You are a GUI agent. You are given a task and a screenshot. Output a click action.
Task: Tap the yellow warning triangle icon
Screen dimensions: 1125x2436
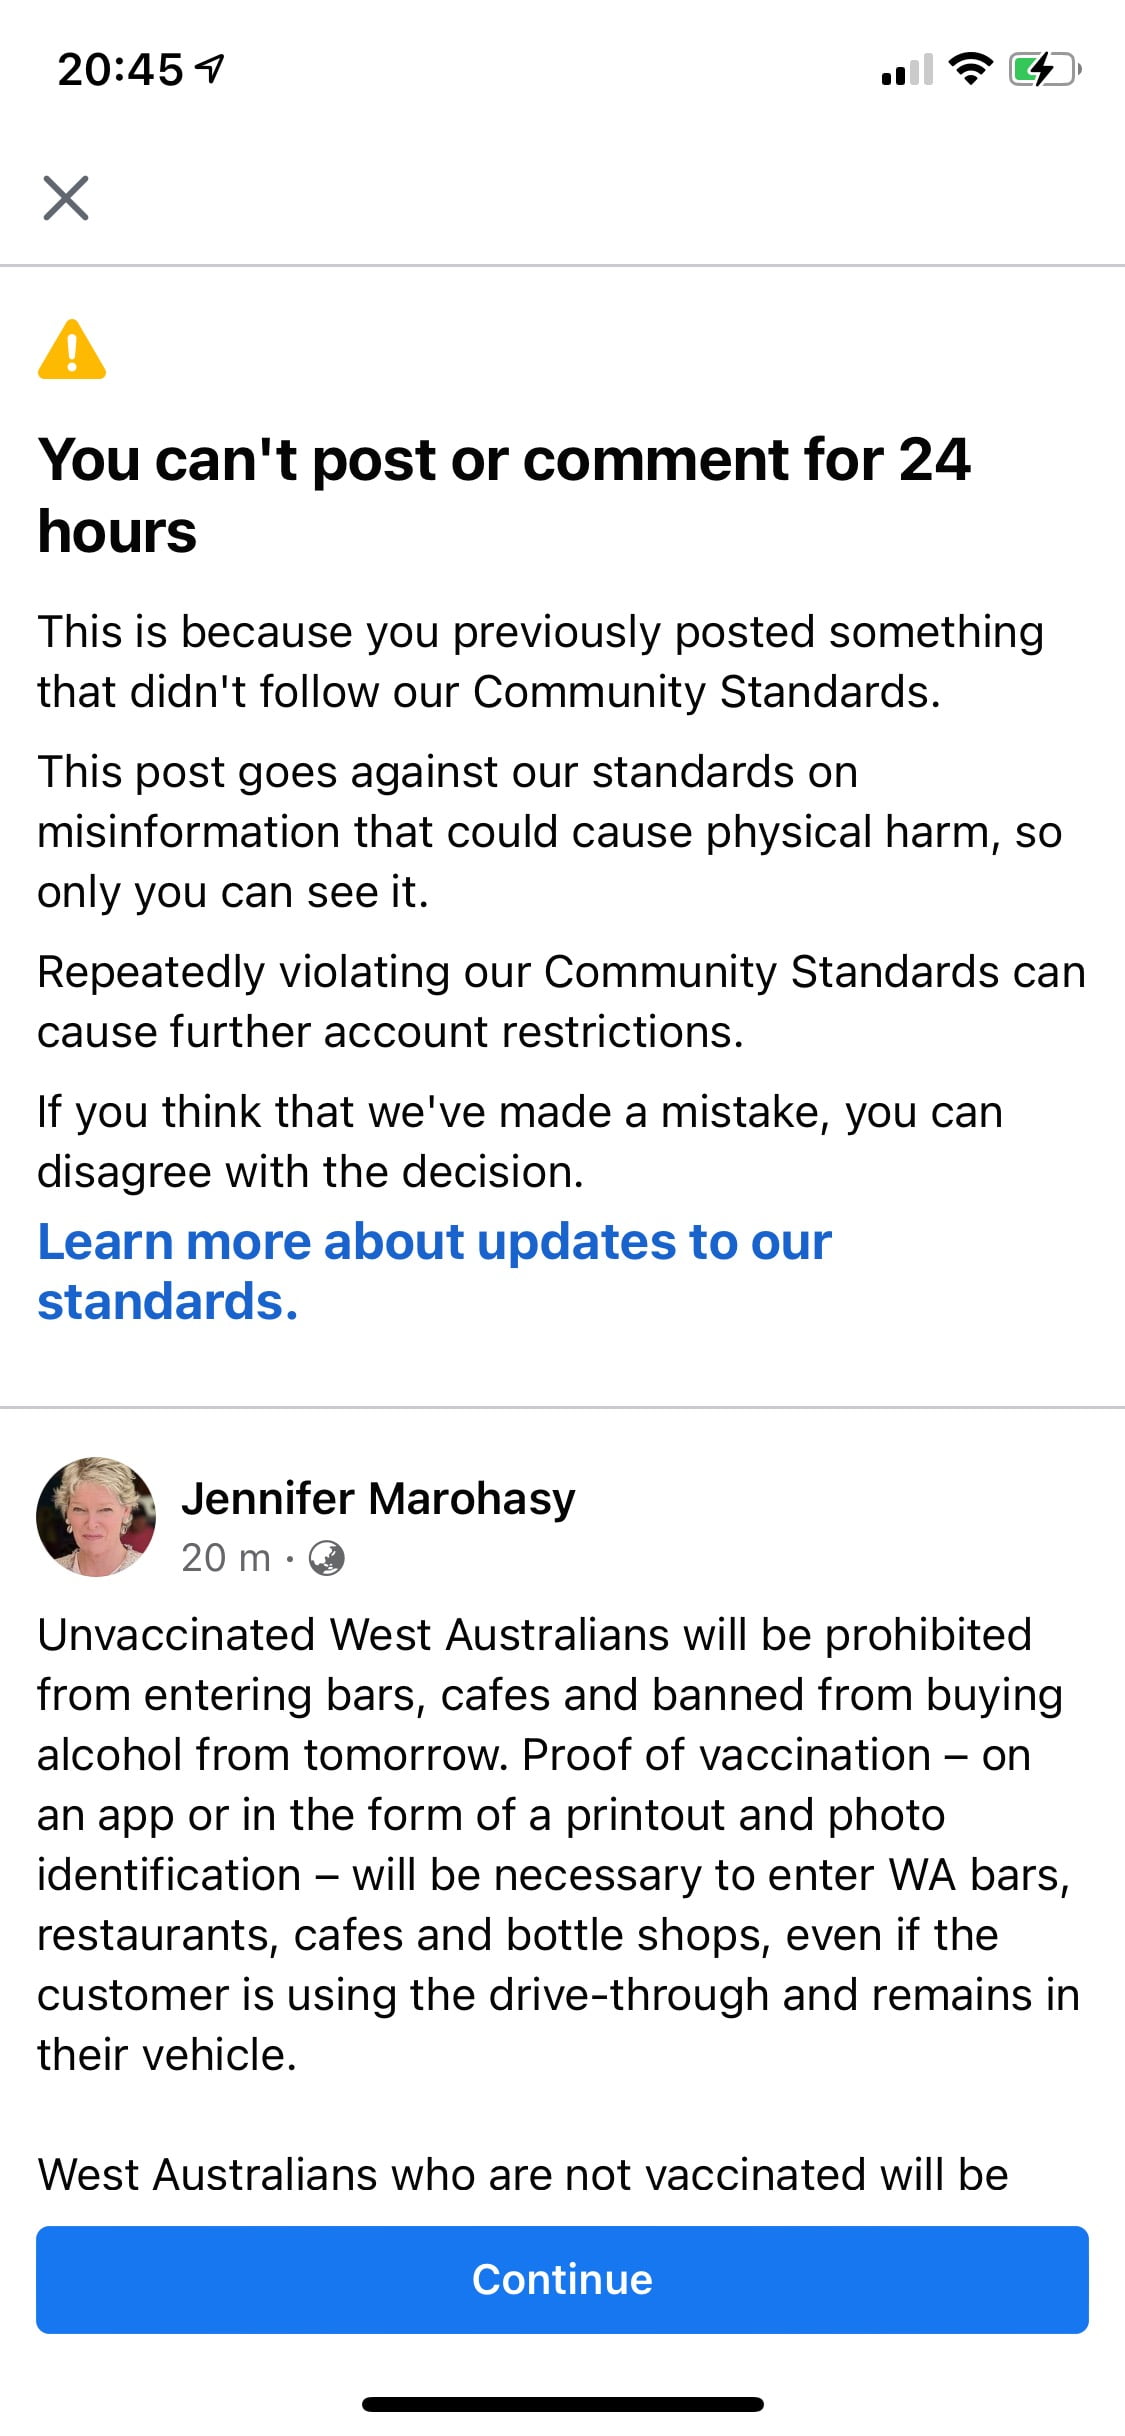[x=72, y=349]
